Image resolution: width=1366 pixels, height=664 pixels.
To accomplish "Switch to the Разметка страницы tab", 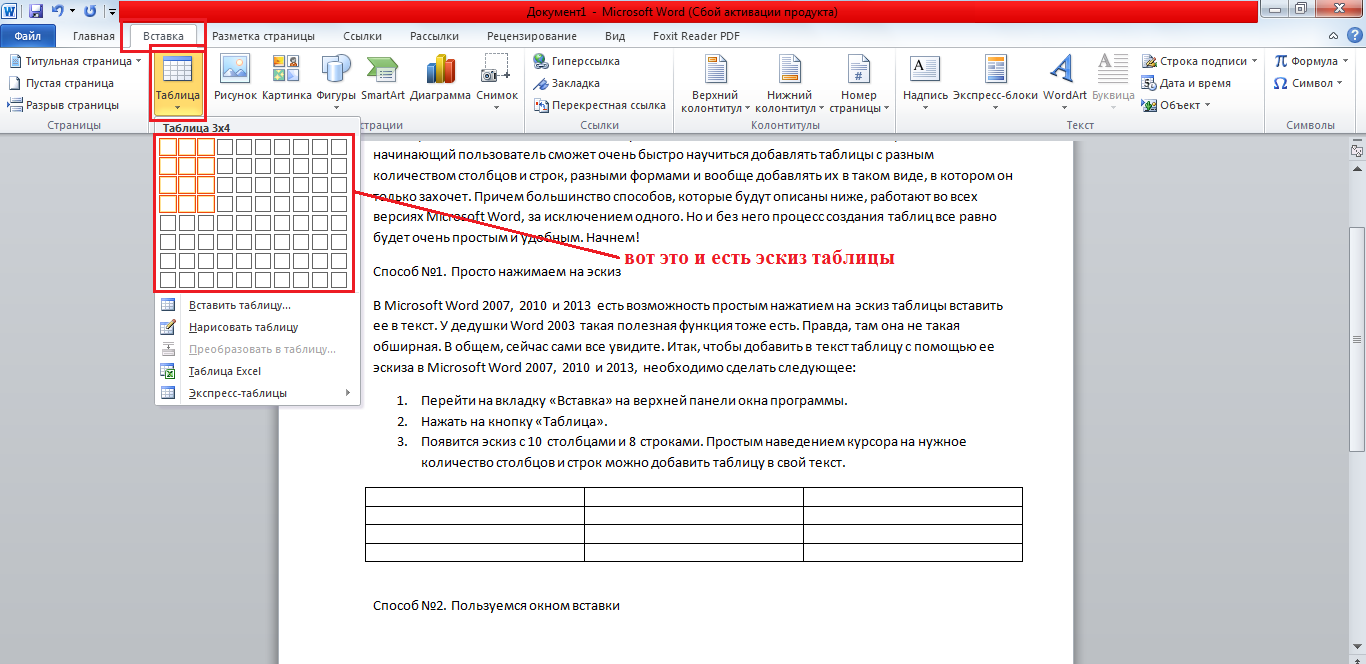I will point(263,36).
